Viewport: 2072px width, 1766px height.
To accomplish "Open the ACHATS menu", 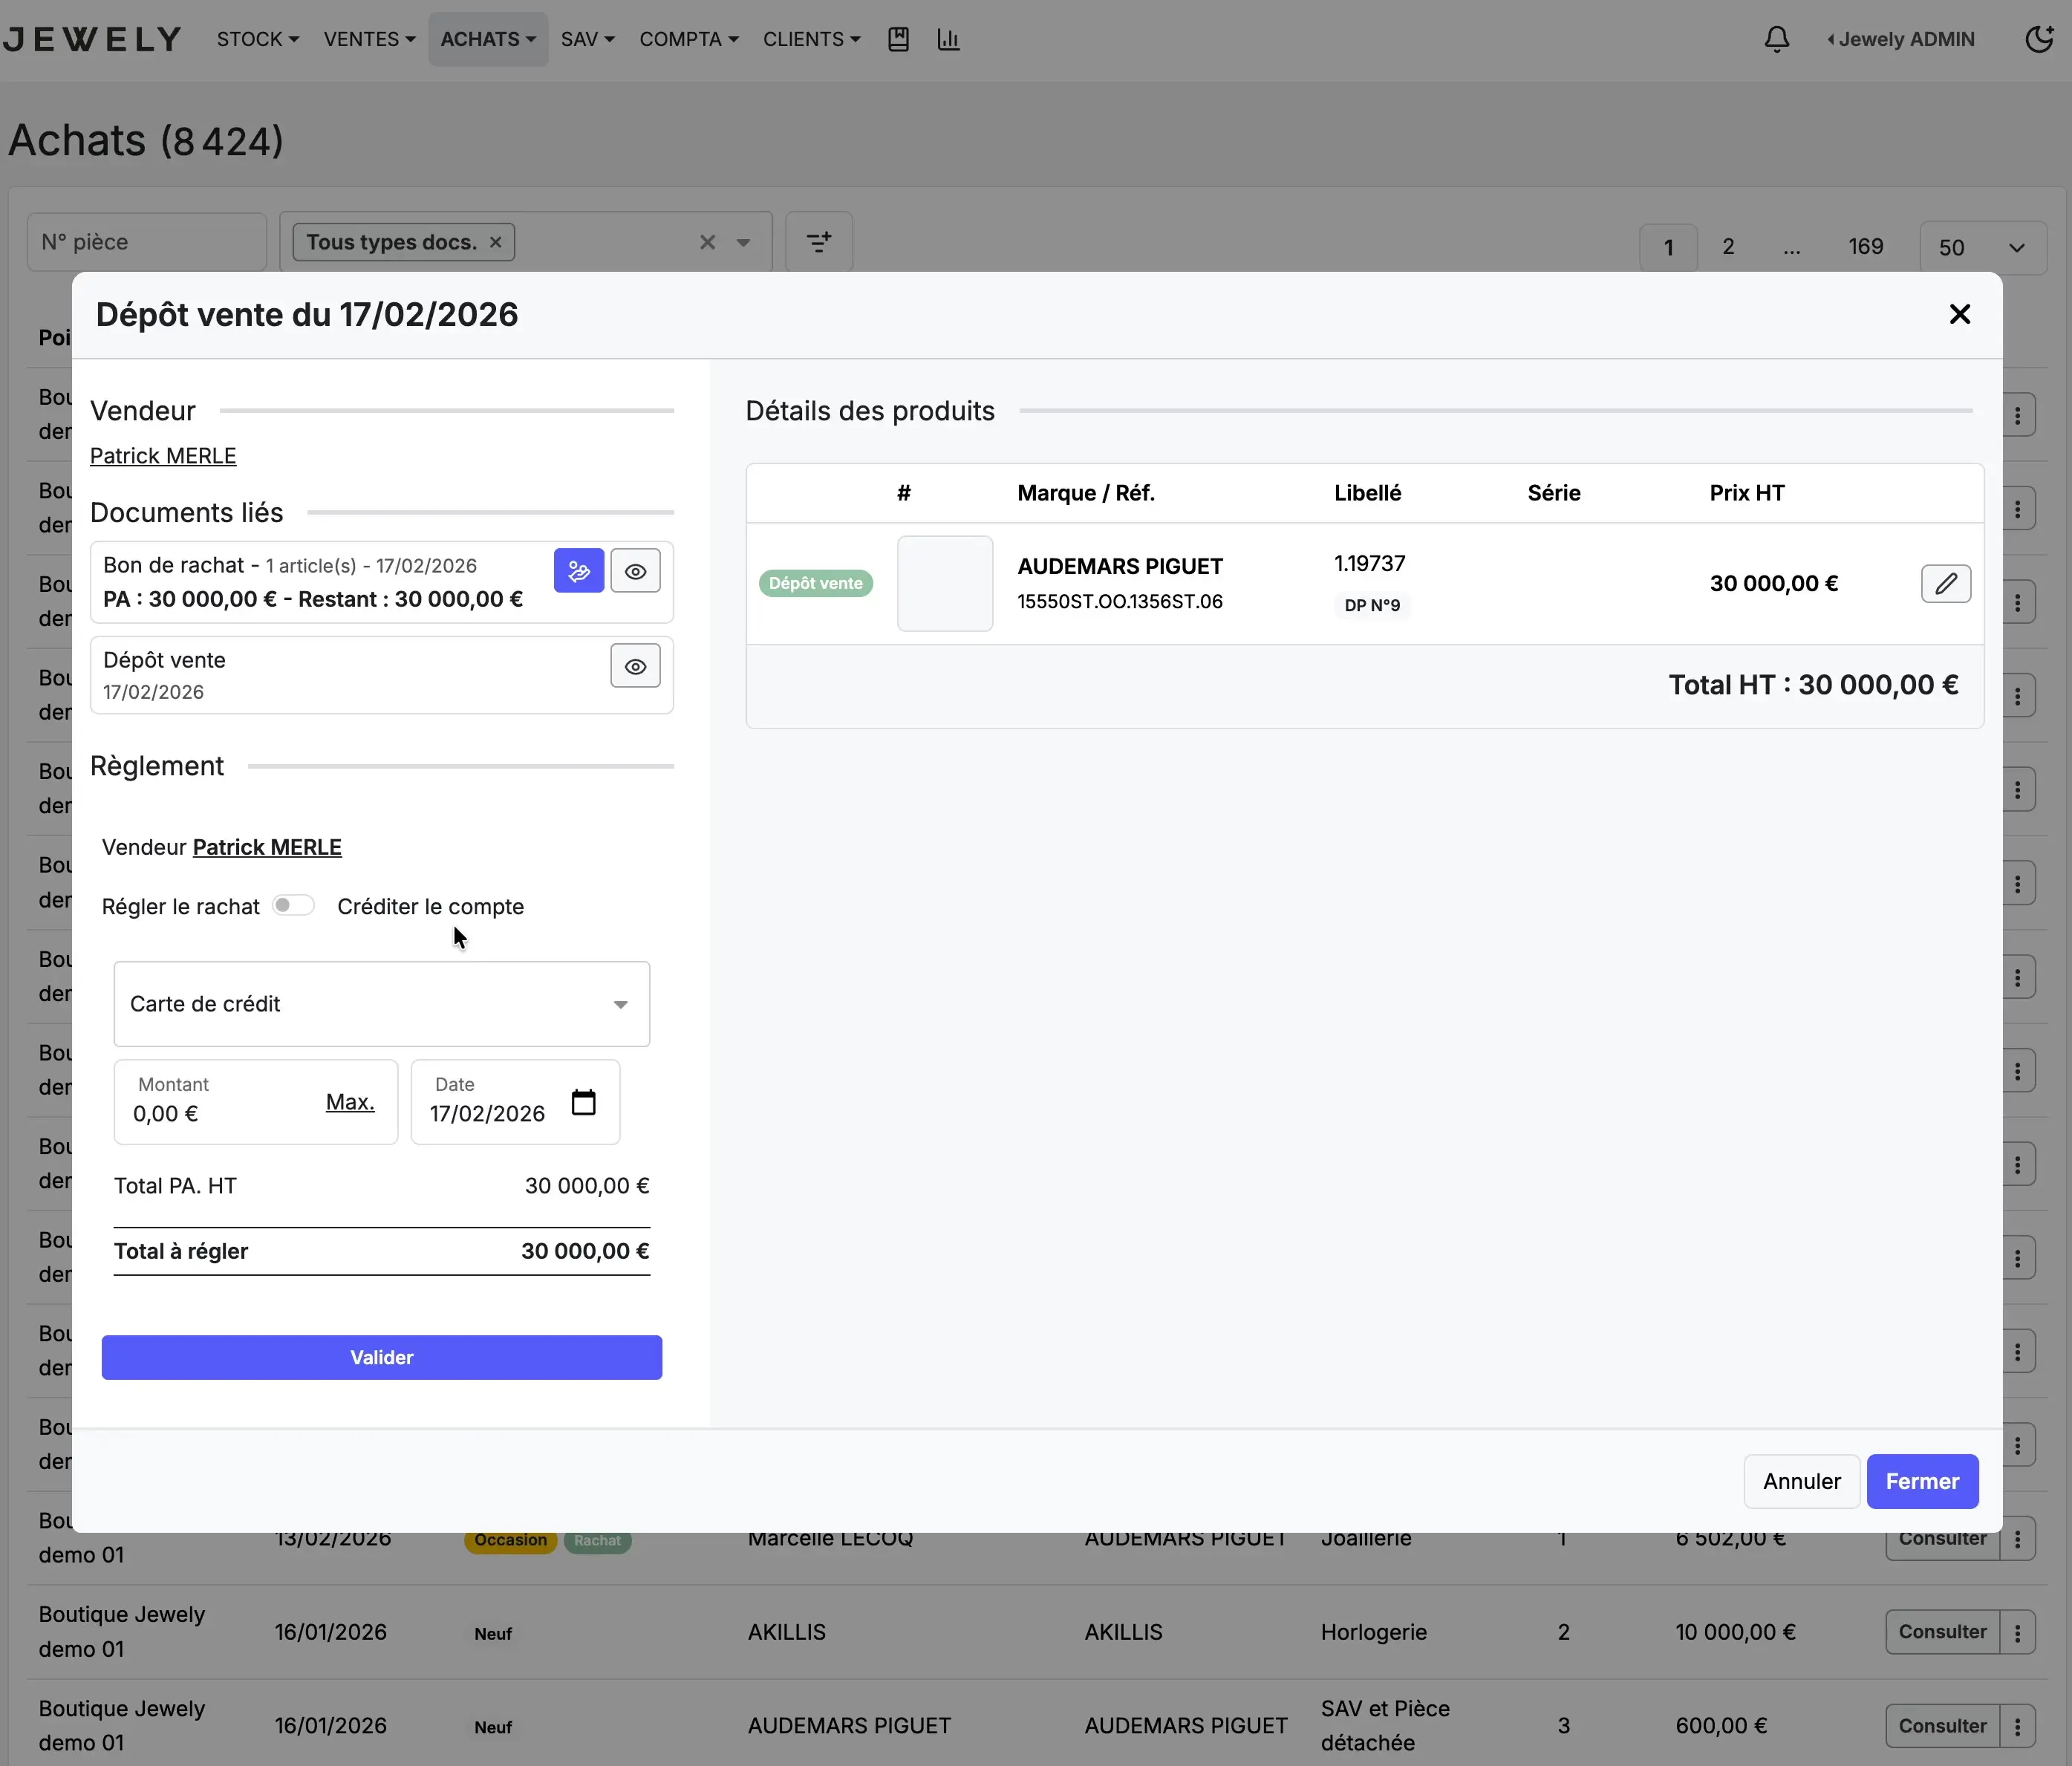I will pos(488,39).
